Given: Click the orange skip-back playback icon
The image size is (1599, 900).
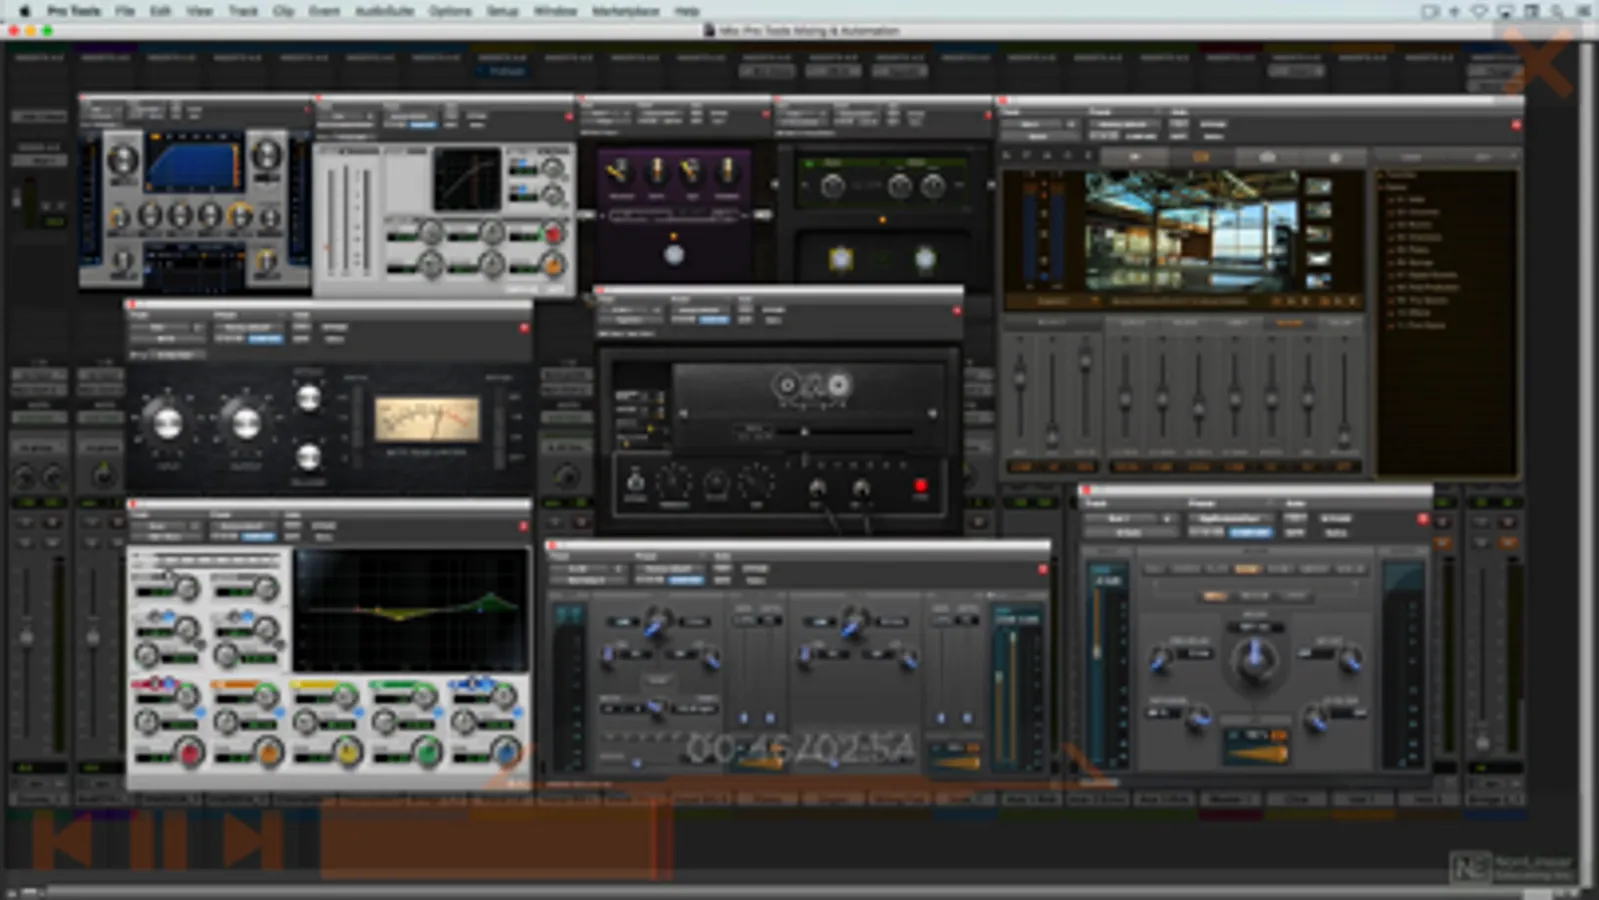Looking at the screenshot, I should point(62,840).
